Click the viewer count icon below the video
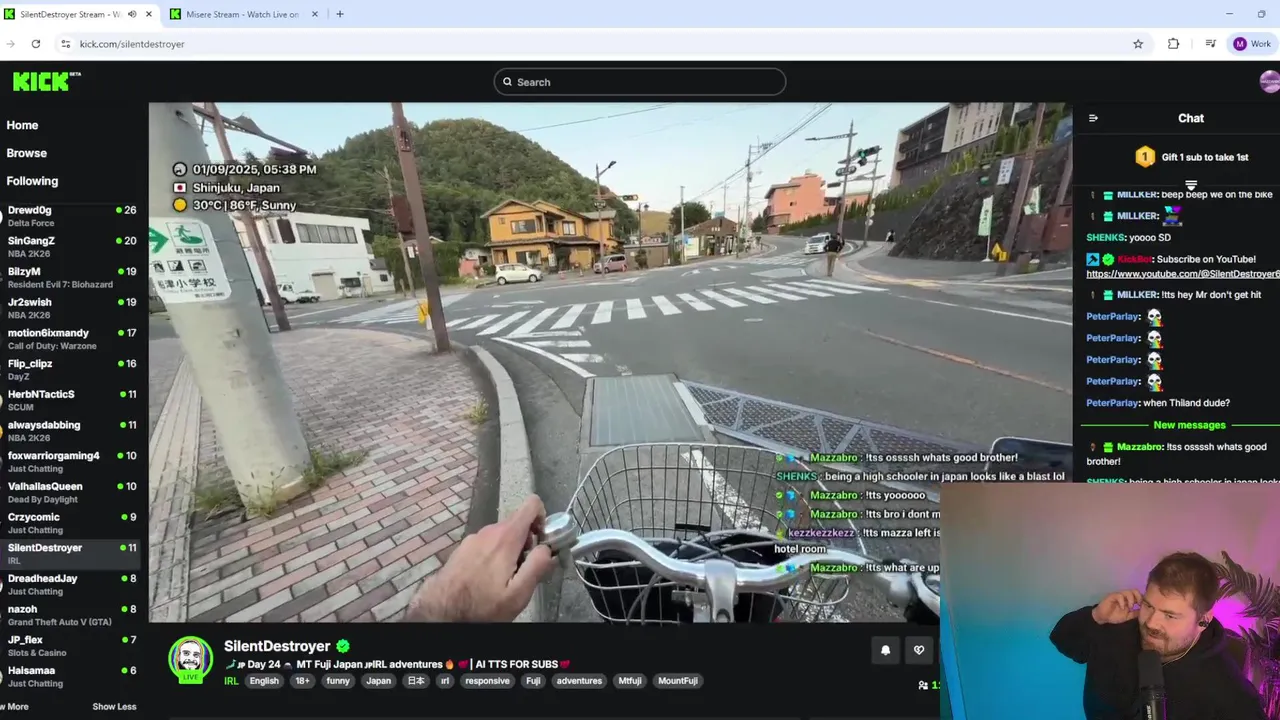The width and height of the screenshot is (1280, 720). tap(923, 686)
